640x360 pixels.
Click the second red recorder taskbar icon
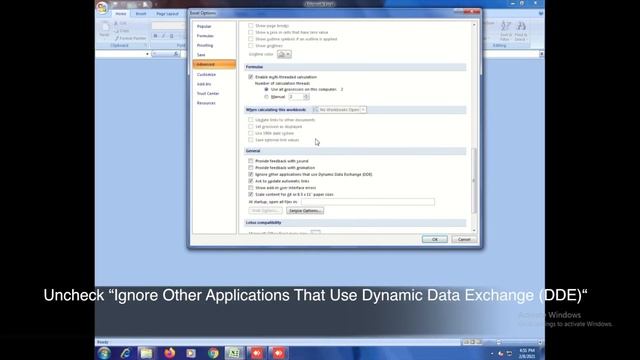coord(278,353)
